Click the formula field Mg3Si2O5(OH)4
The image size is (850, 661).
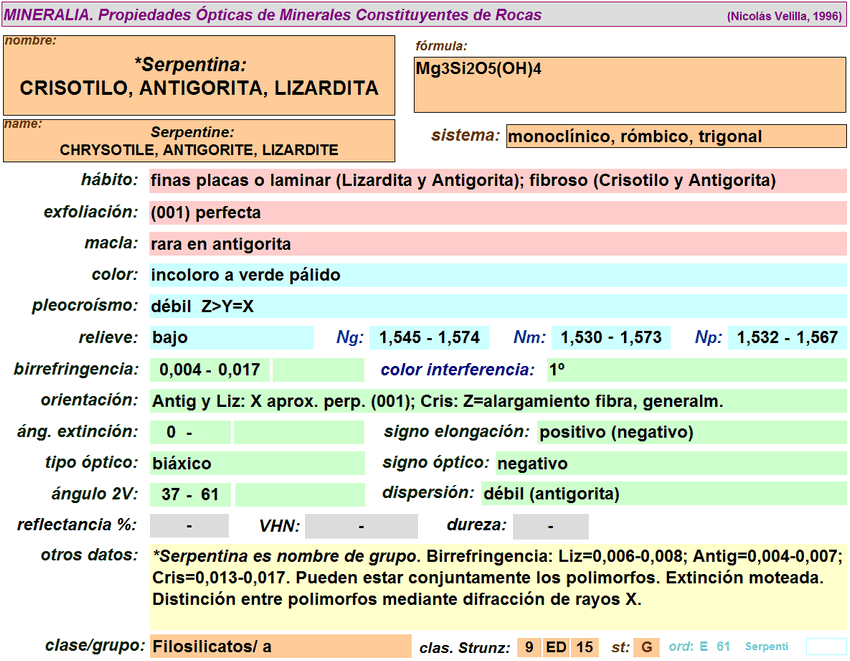[x=630, y=85]
